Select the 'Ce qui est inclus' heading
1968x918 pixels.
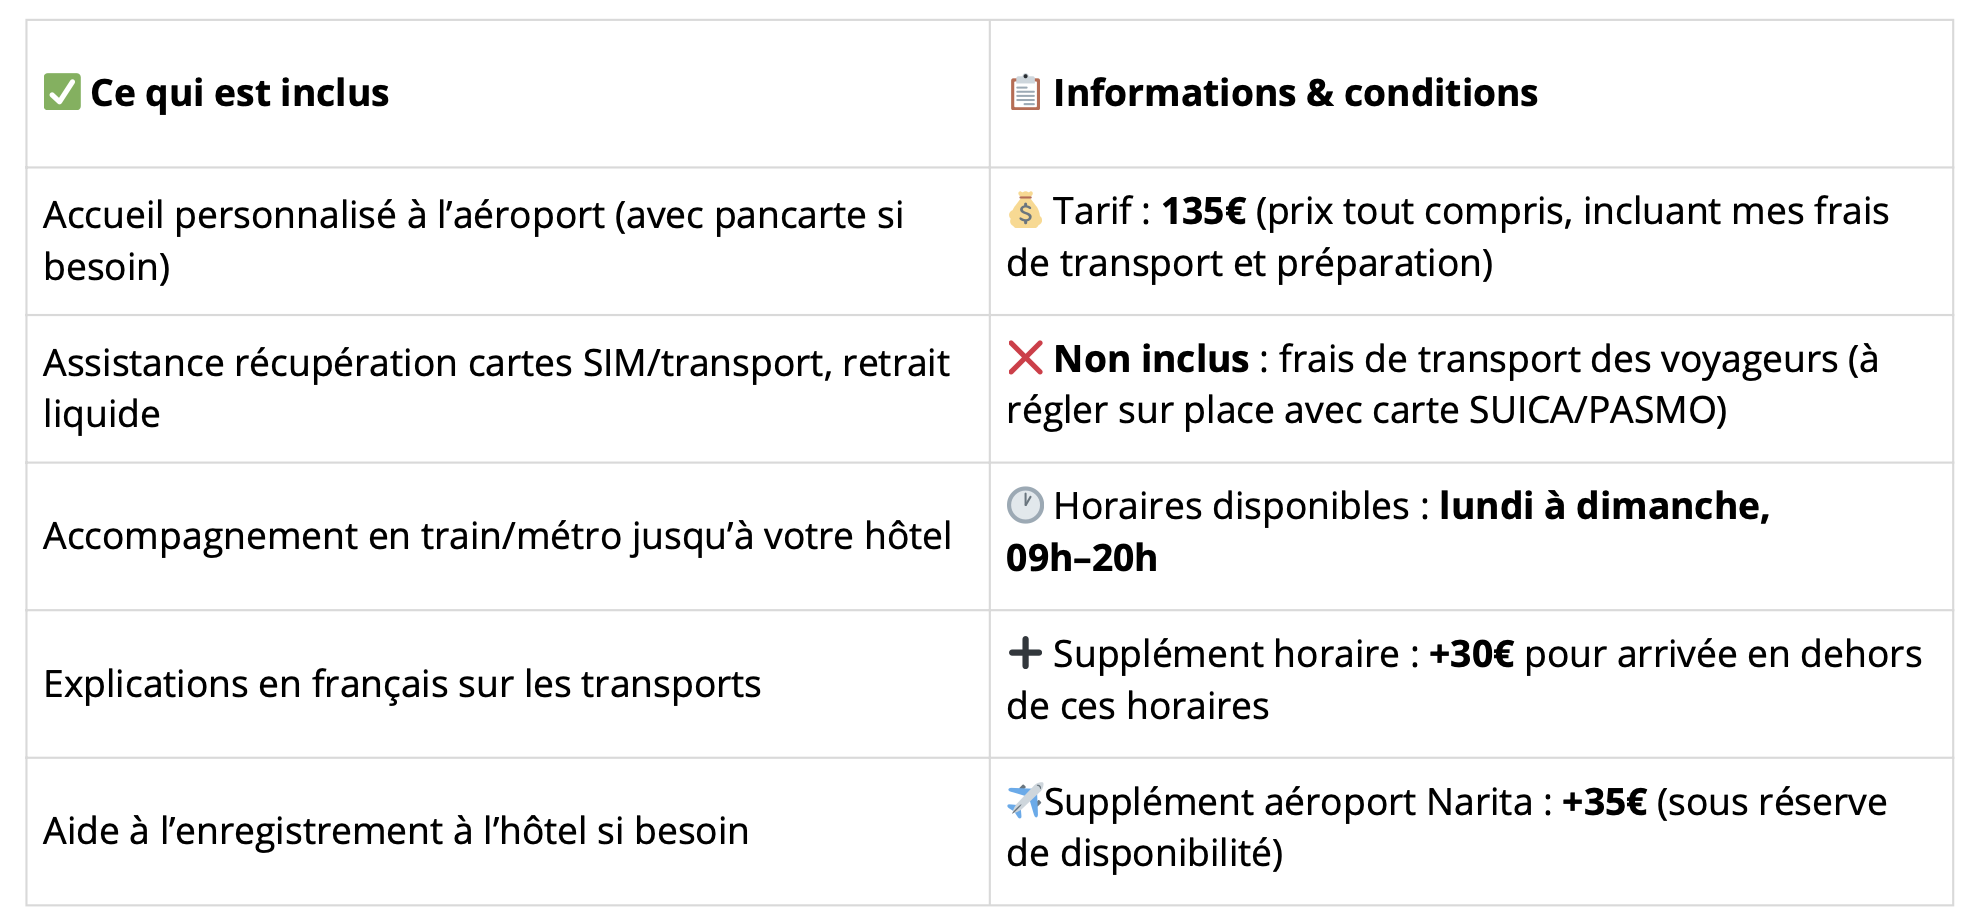[x=240, y=93]
